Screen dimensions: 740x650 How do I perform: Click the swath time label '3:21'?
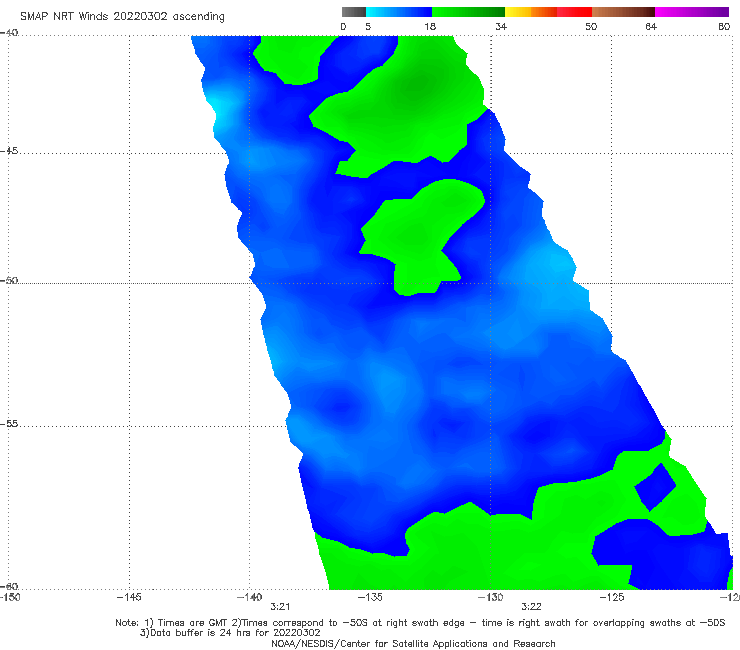[280, 607]
